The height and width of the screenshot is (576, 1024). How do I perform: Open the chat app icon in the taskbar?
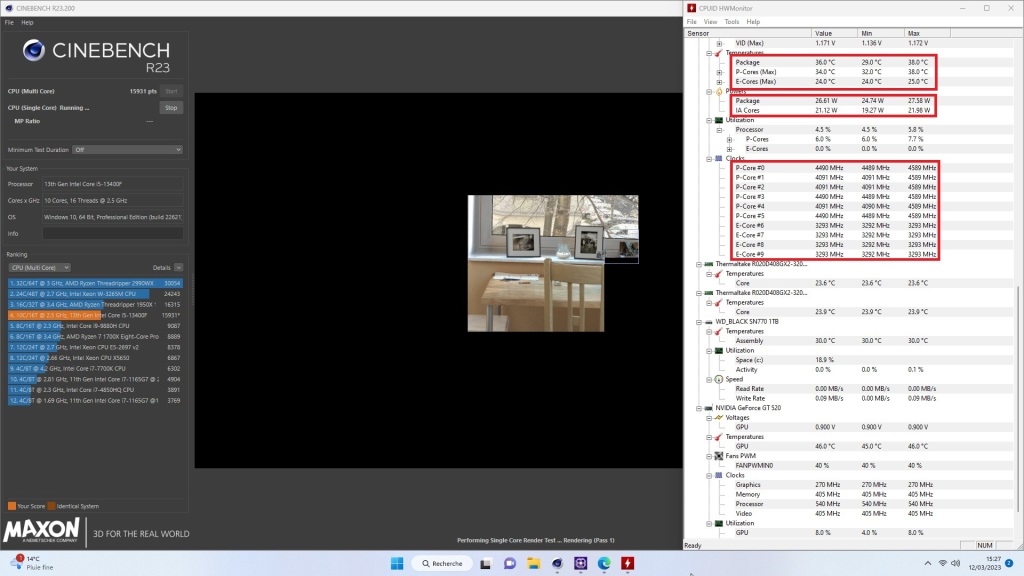coord(510,563)
